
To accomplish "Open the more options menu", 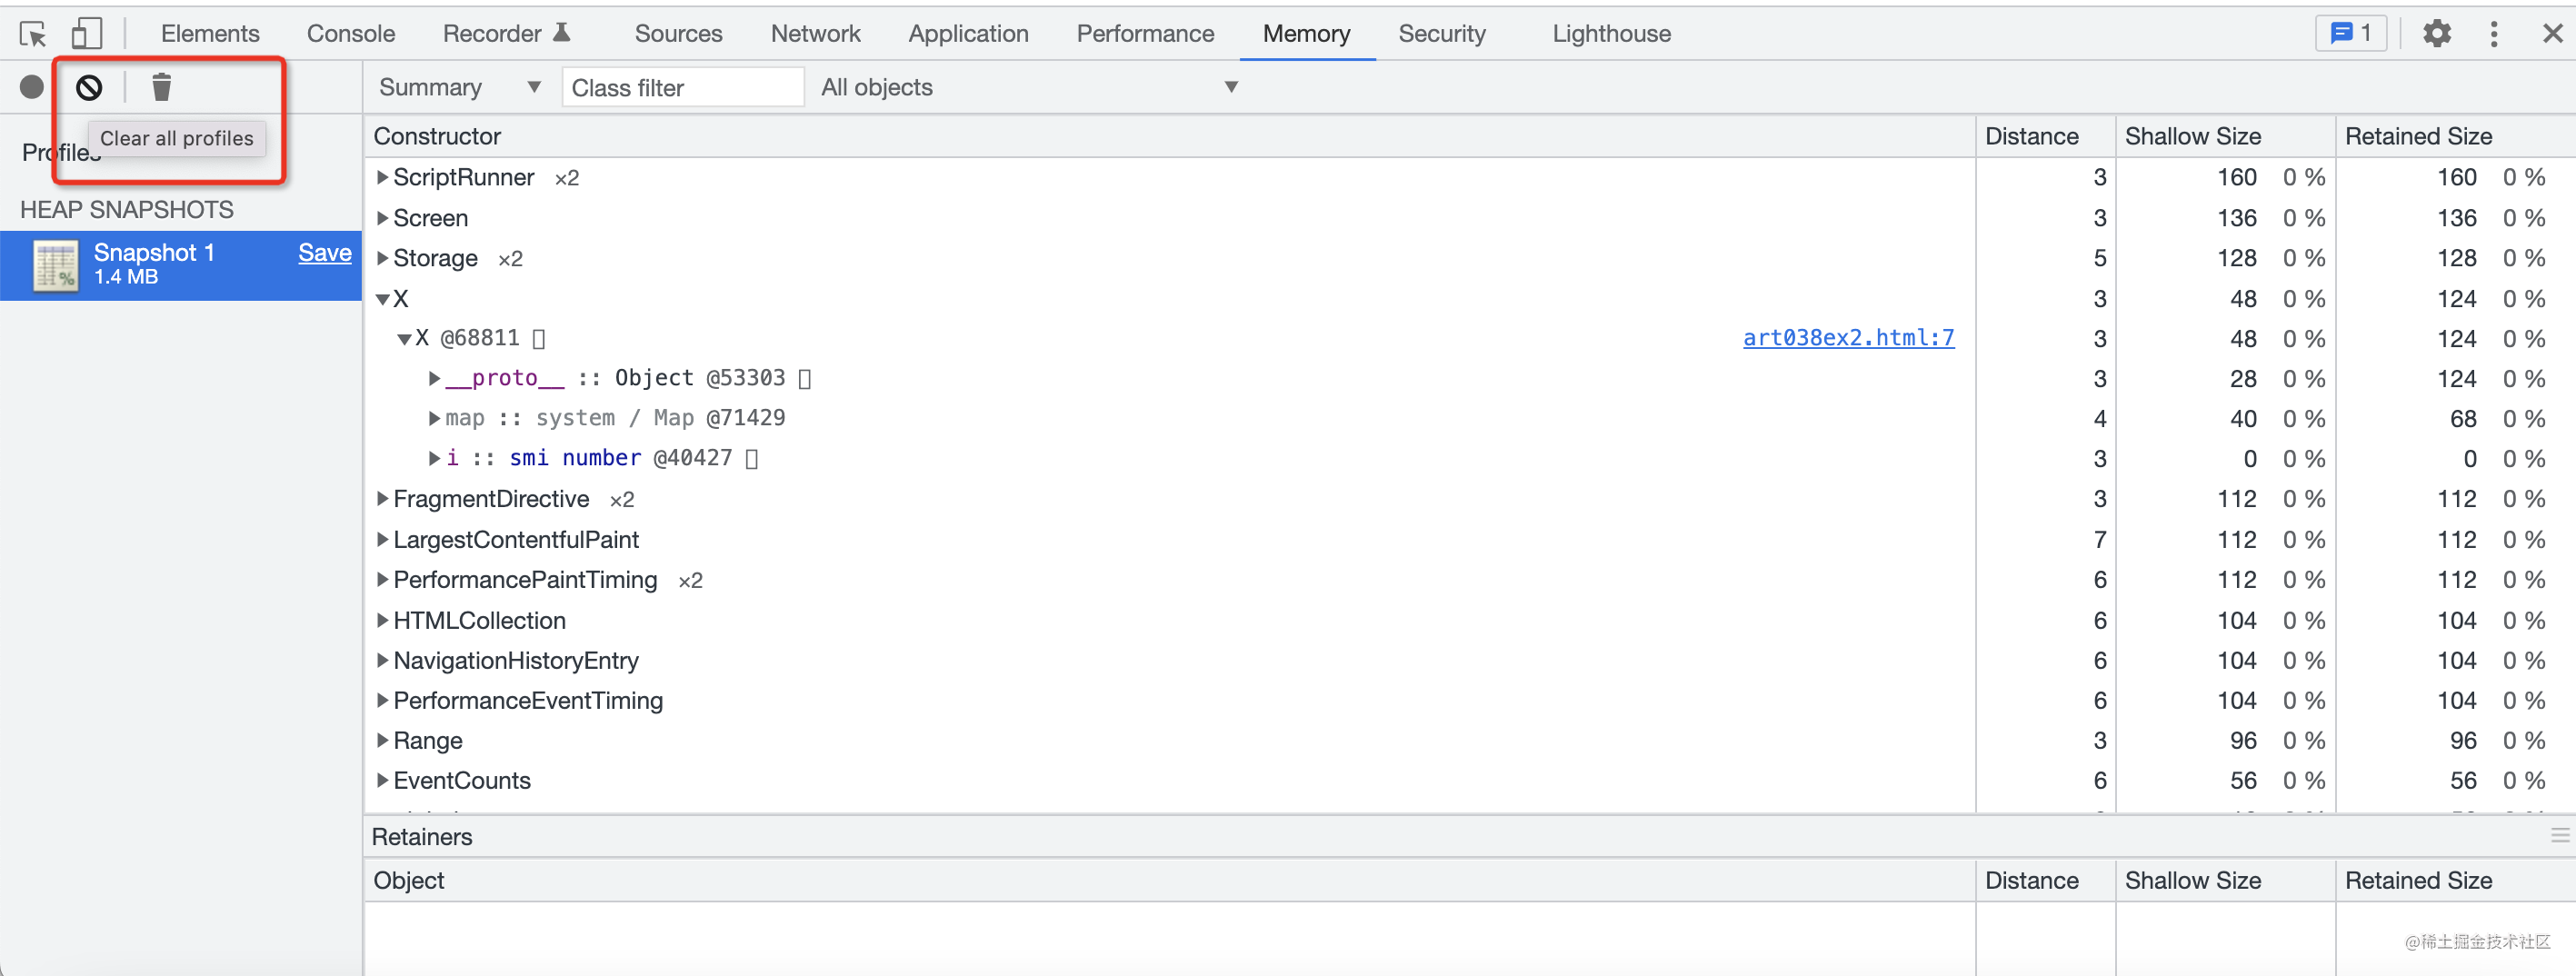I will [x=2493, y=33].
